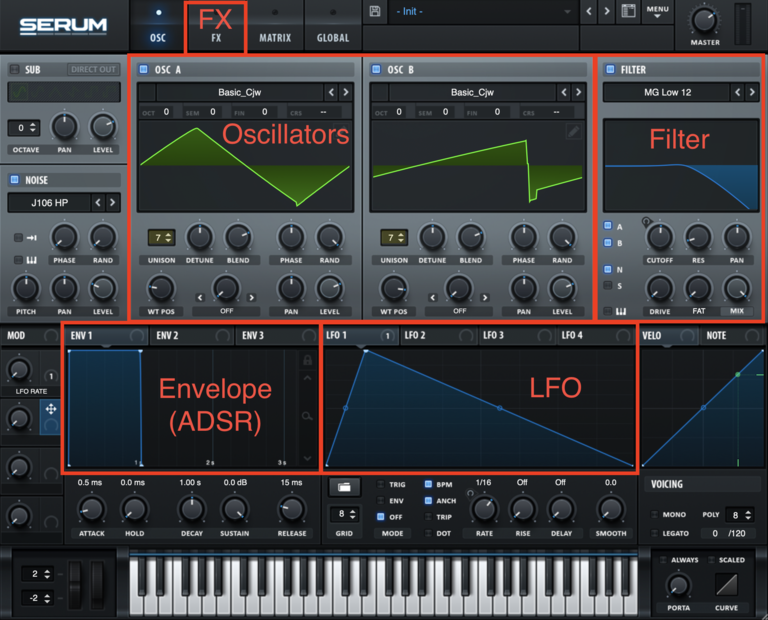This screenshot has width=768, height=620.
Task: Open the preset browser icon
Action: point(628,11)
